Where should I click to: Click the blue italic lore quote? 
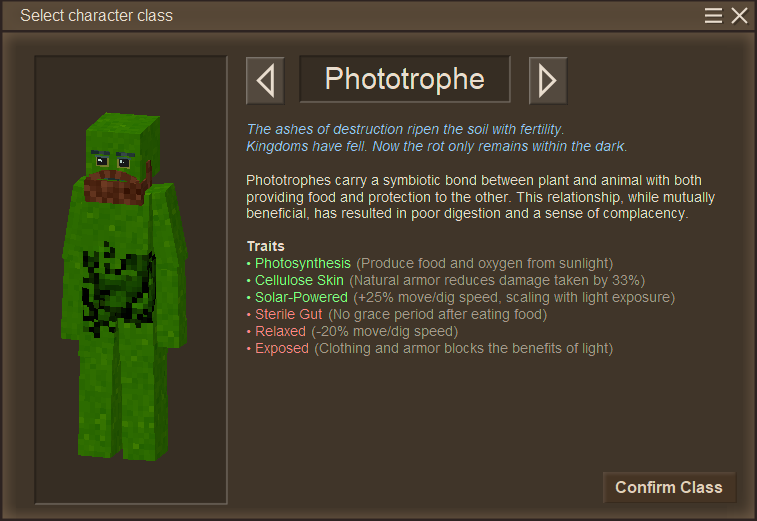coord(436,138)
